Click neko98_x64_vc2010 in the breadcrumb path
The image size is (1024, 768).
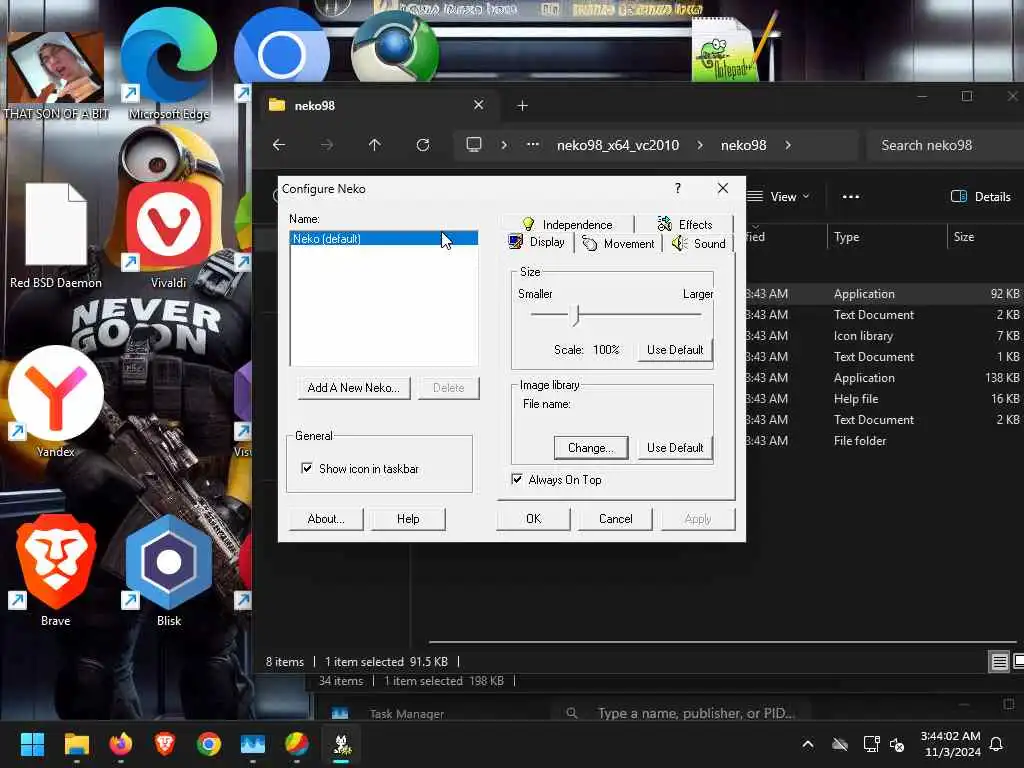click(618, 145)
